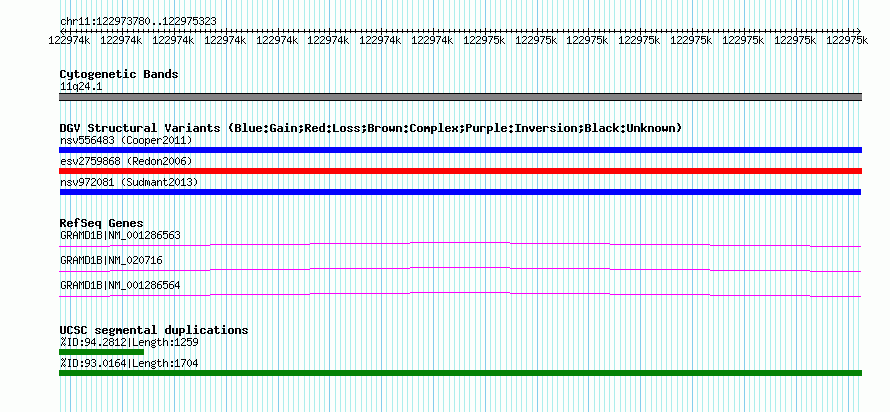The width and height of the screenshot is (890, 412).
Task: Click the magenta NM_020716 transcript line
Action: click(460, 269)
